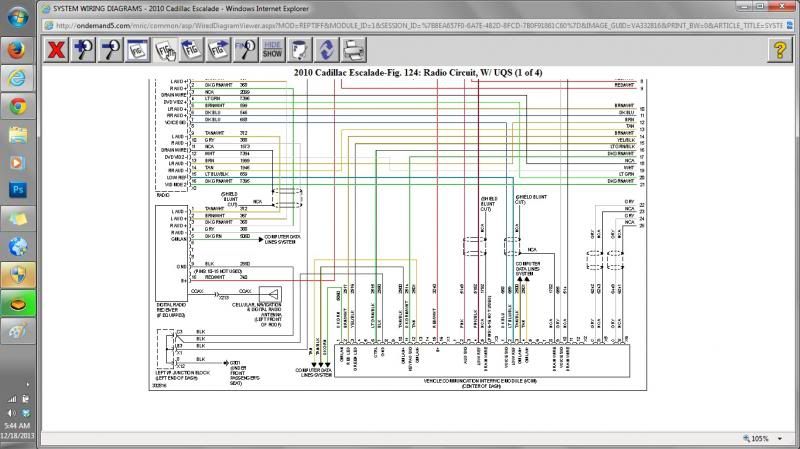
Task: Zoom in with the plus magnifier tool
Action: point(83,50)
